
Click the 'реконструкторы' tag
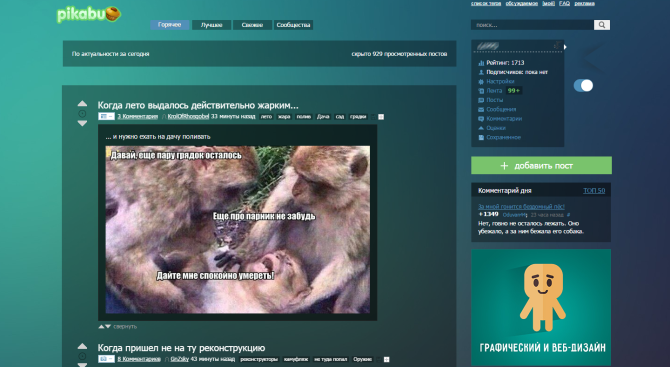(x=259, y=359)
